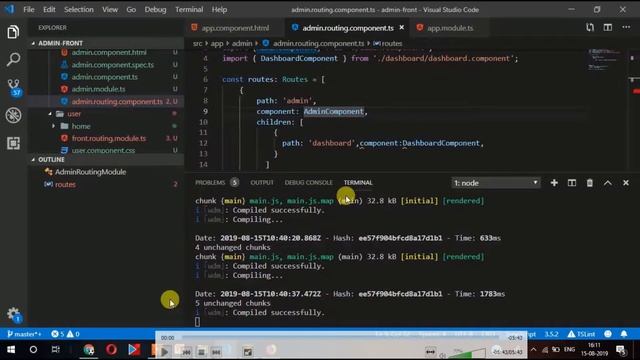Open the Extensions view in the activity bar
640x360 pixels.
(x=13, y=143)
